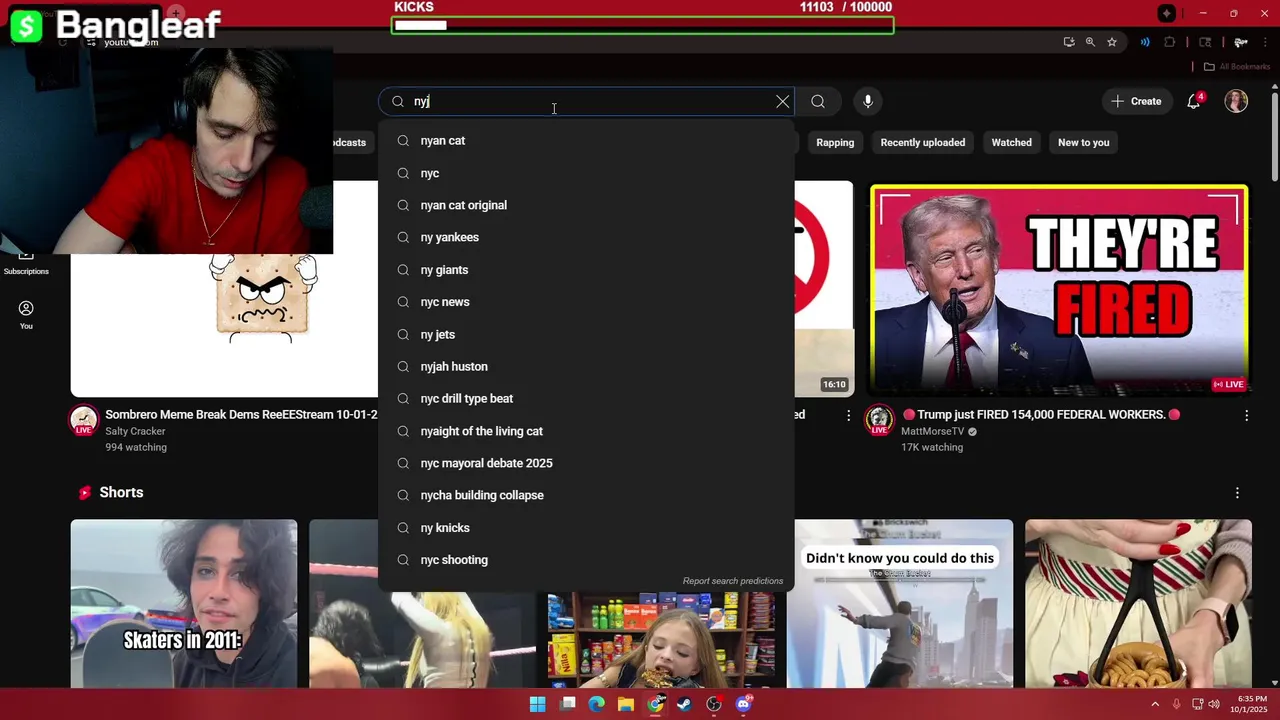
Task: Click the Gemini sparkle button in title bar
Action: 1167,13
